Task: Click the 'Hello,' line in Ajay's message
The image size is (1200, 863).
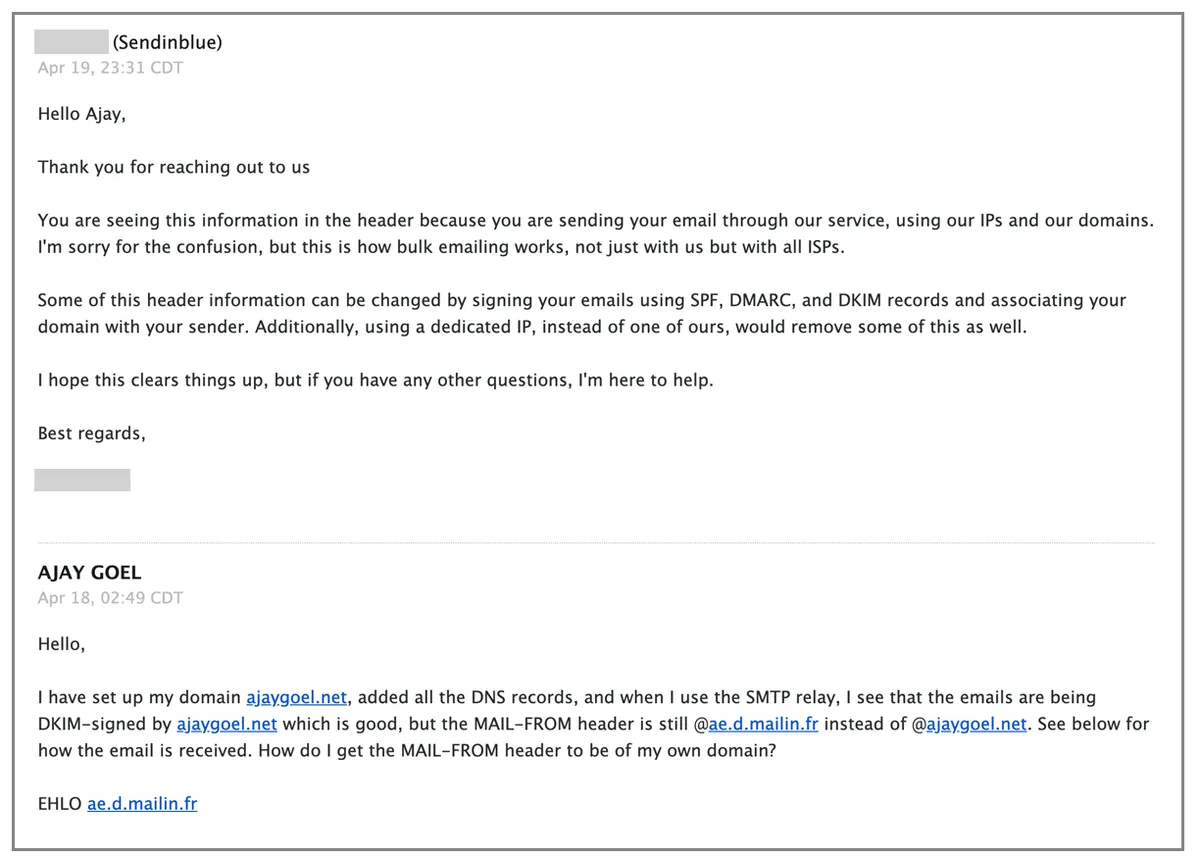Action: click(62, 644)
